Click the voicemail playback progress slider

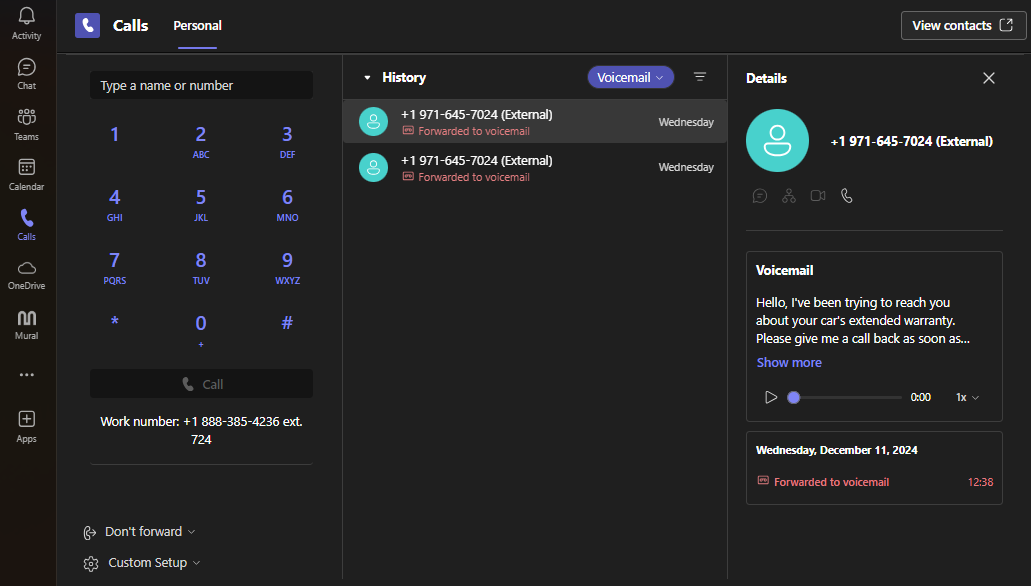tap(845, 397)
